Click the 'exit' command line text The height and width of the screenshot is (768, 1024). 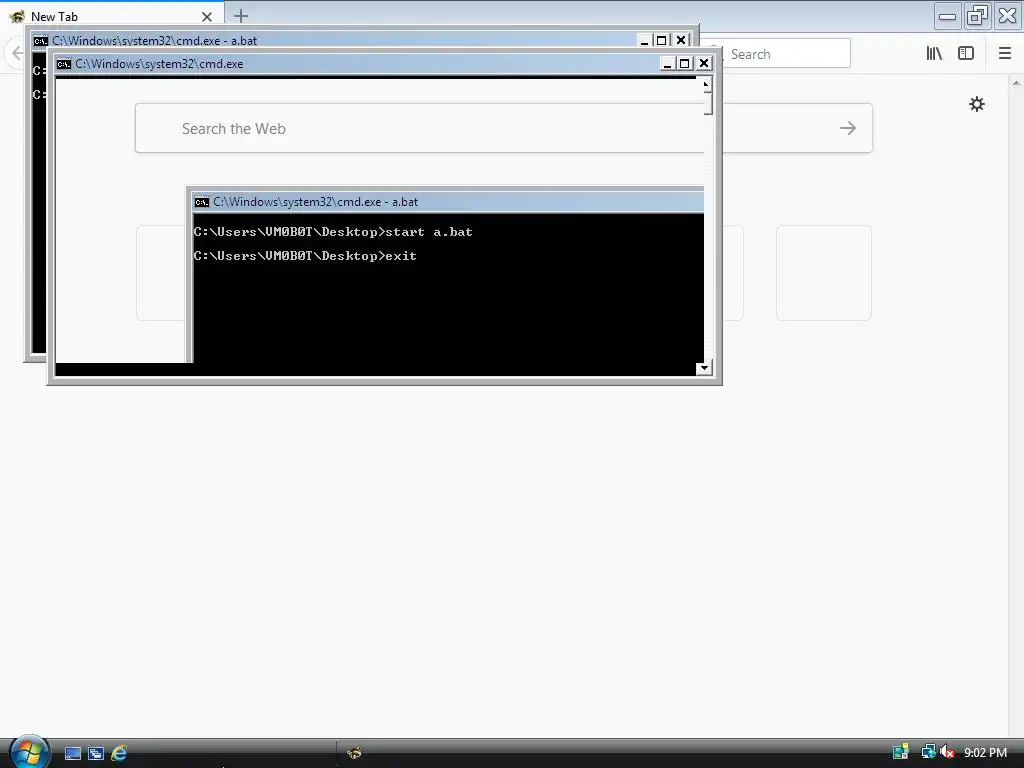(x=401, y=255)
